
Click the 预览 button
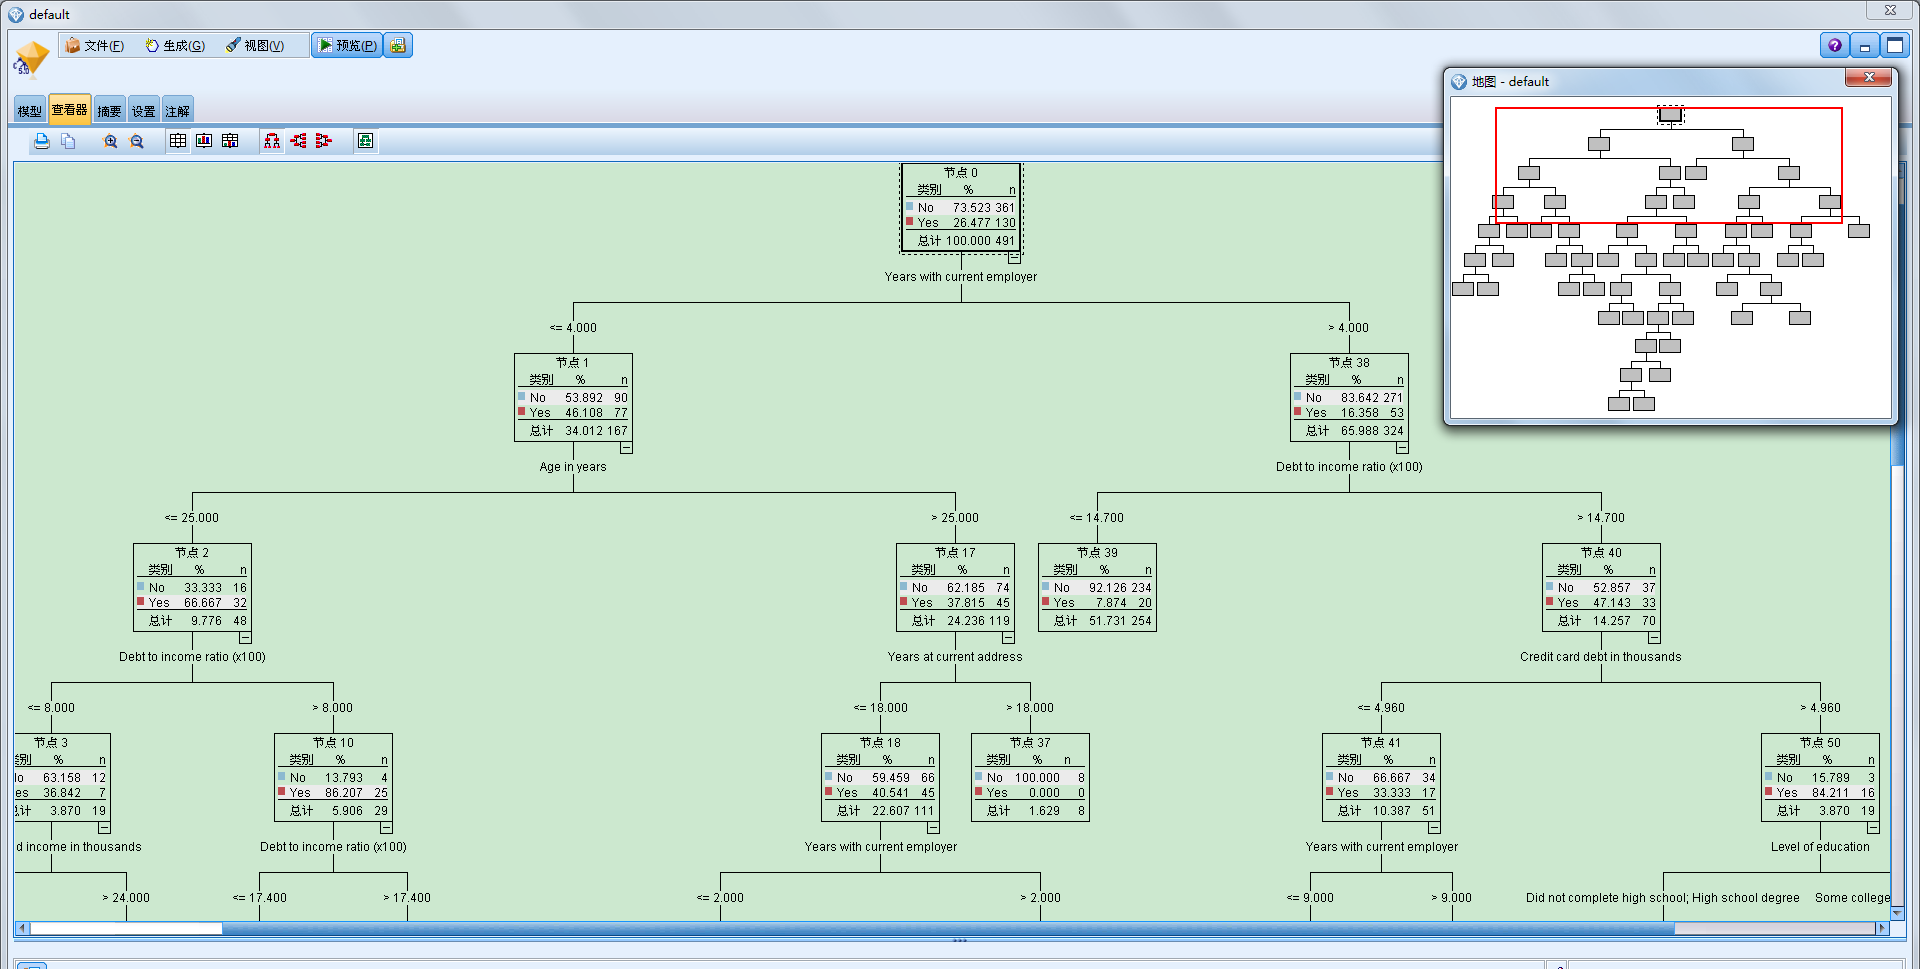coord(346,45)
